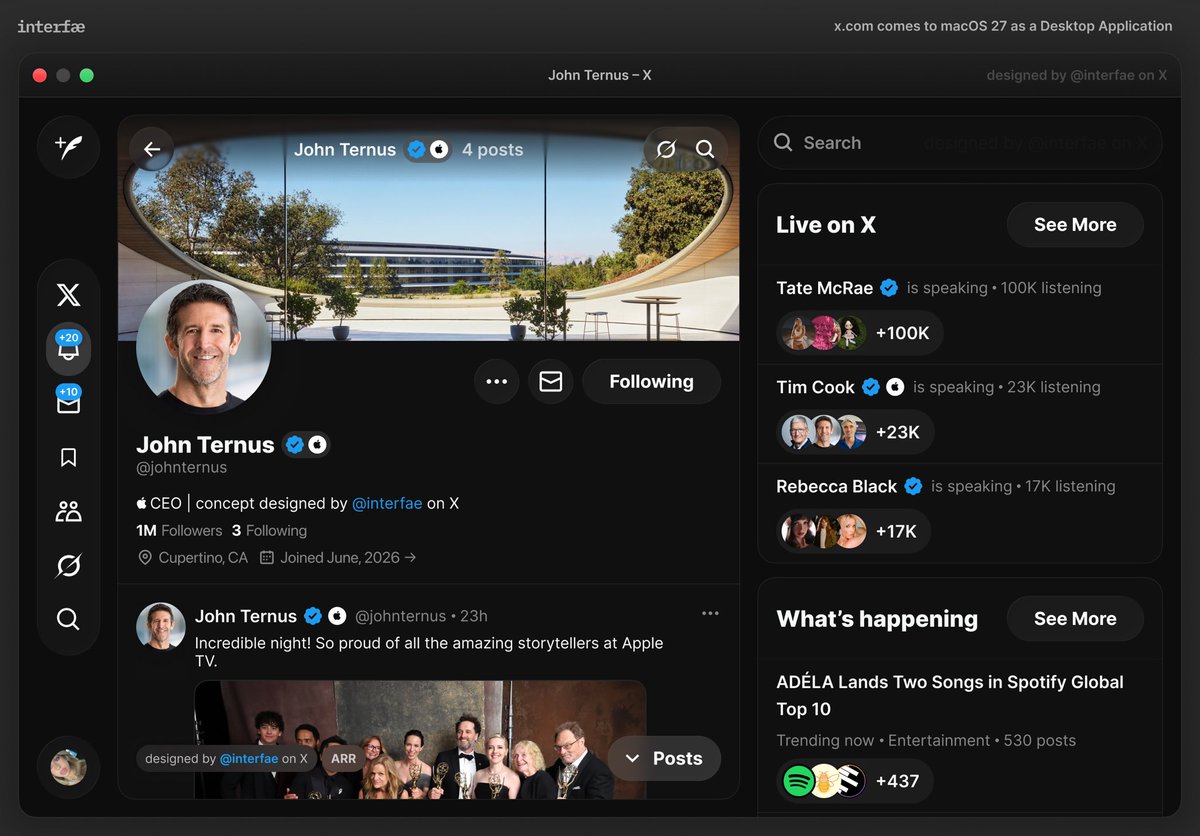Image resolution: width=1200 pixels, height=836 pixels.
Task: Click the verified badge next to John Ternus name
Action: pyautogui.click(x=295, y=445)
